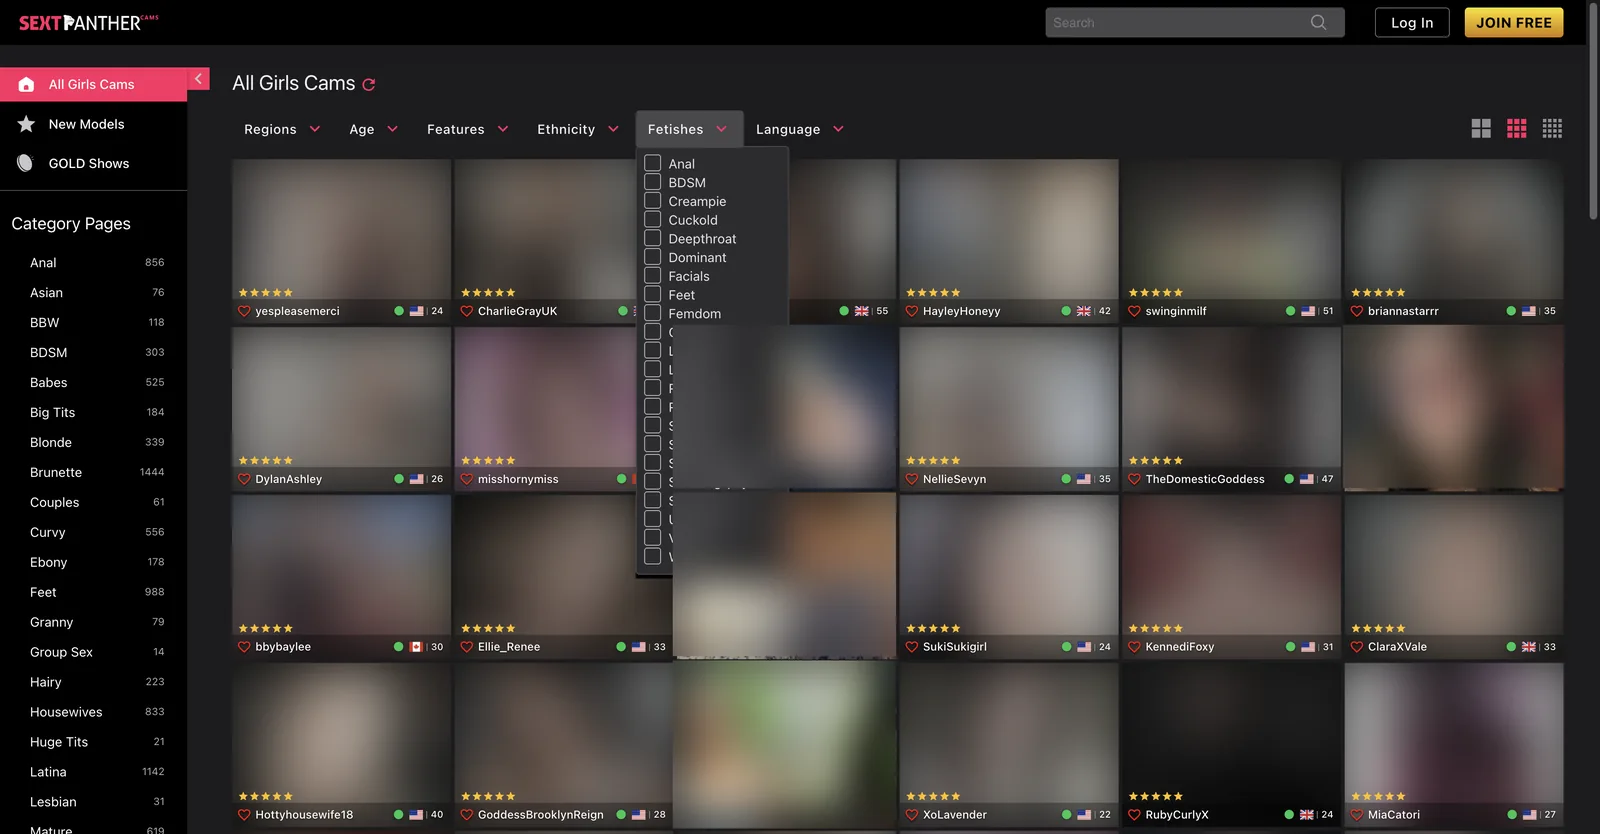Check the Facials filter checkbox
1600x834 pixels.
(x=653, y=275)
